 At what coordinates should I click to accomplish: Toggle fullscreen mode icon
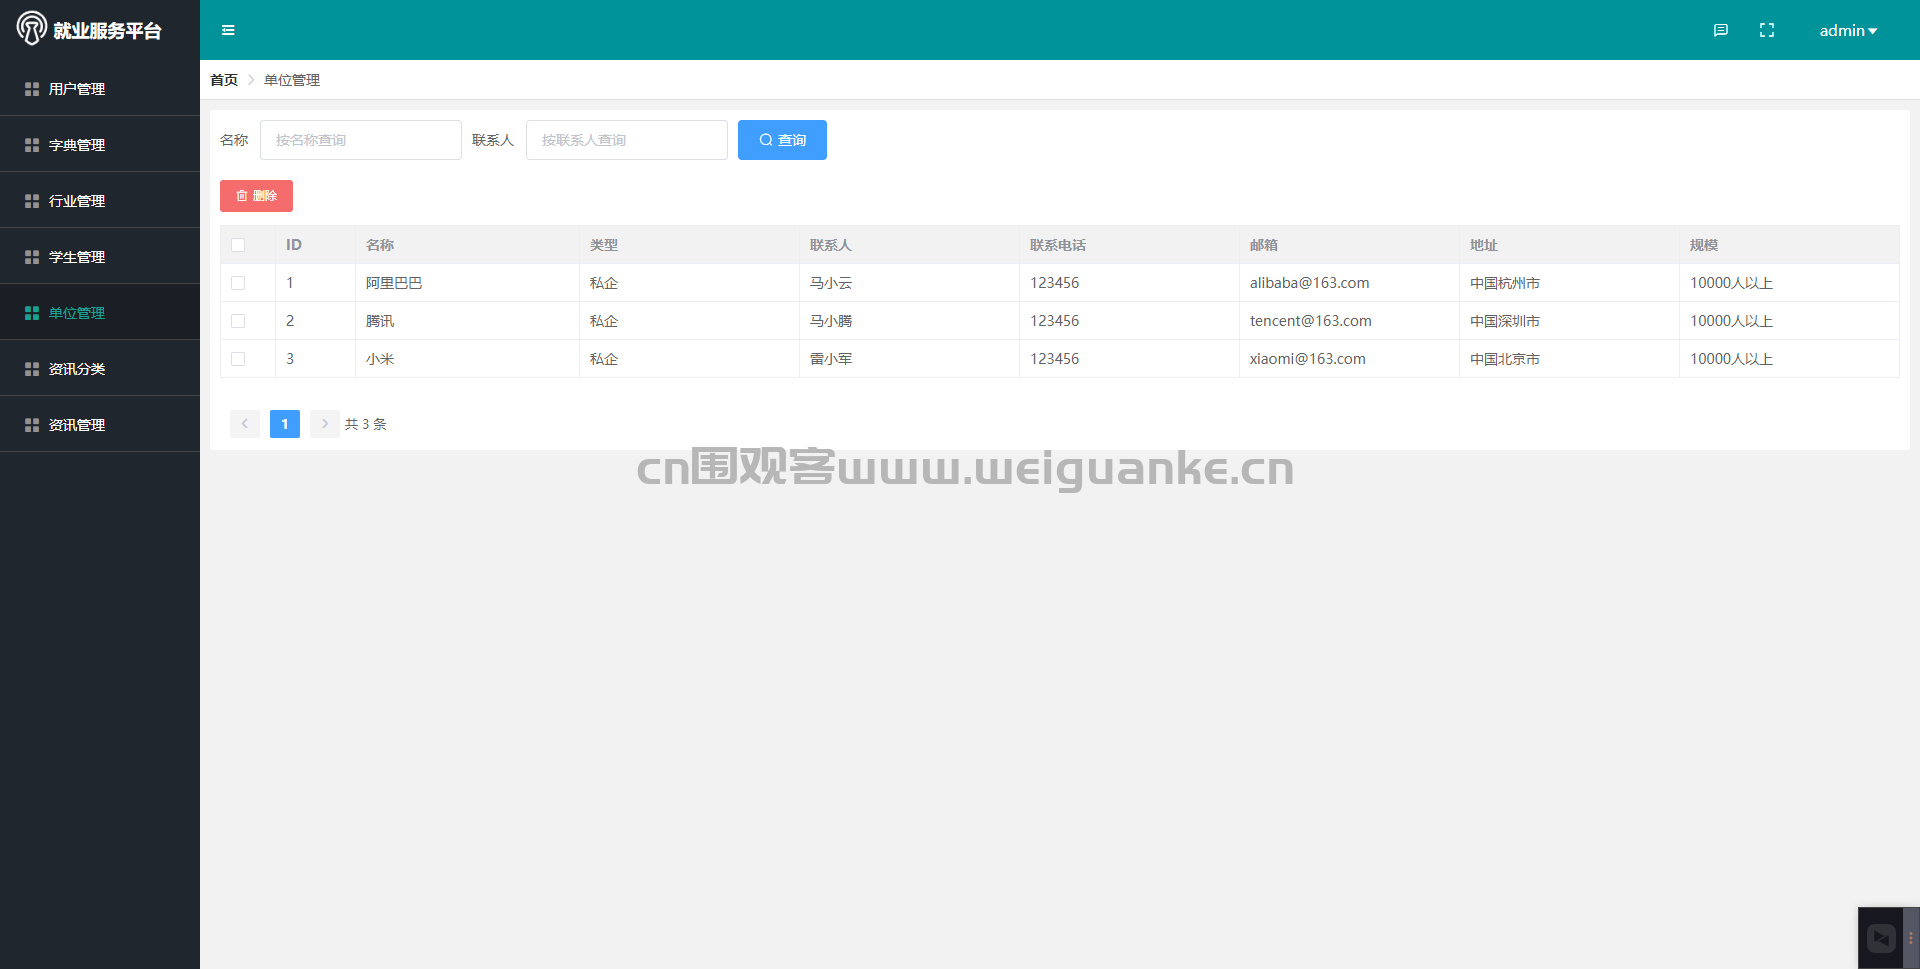click(x=1767, y=30)
